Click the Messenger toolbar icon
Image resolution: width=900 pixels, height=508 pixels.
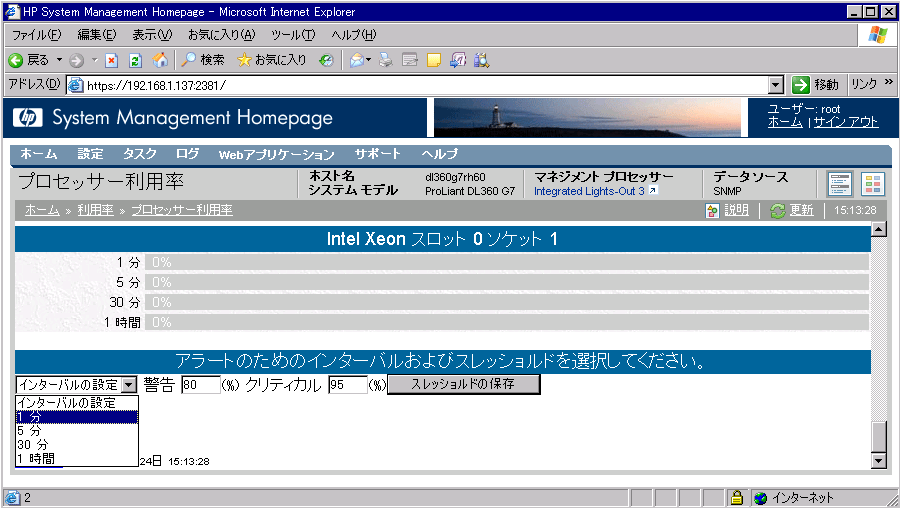pyautogui.click(x=458, y=60)
